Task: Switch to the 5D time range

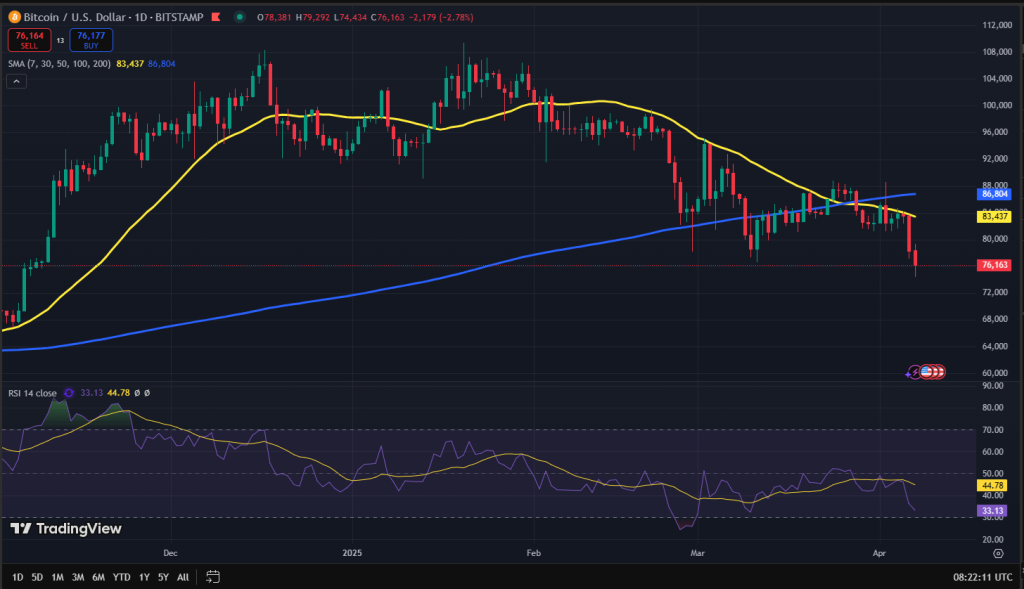Action: pos(37,577)
